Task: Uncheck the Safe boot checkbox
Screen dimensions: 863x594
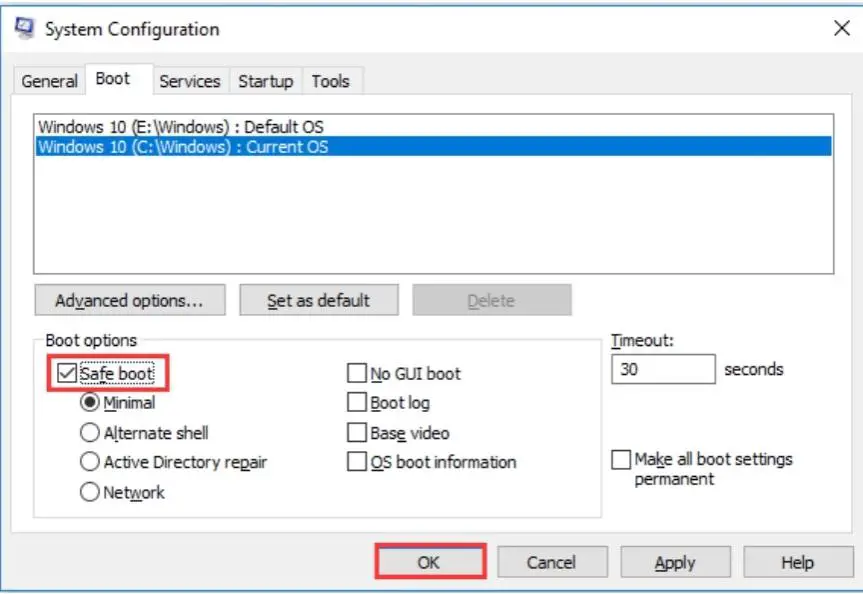Action: [67, 373]
